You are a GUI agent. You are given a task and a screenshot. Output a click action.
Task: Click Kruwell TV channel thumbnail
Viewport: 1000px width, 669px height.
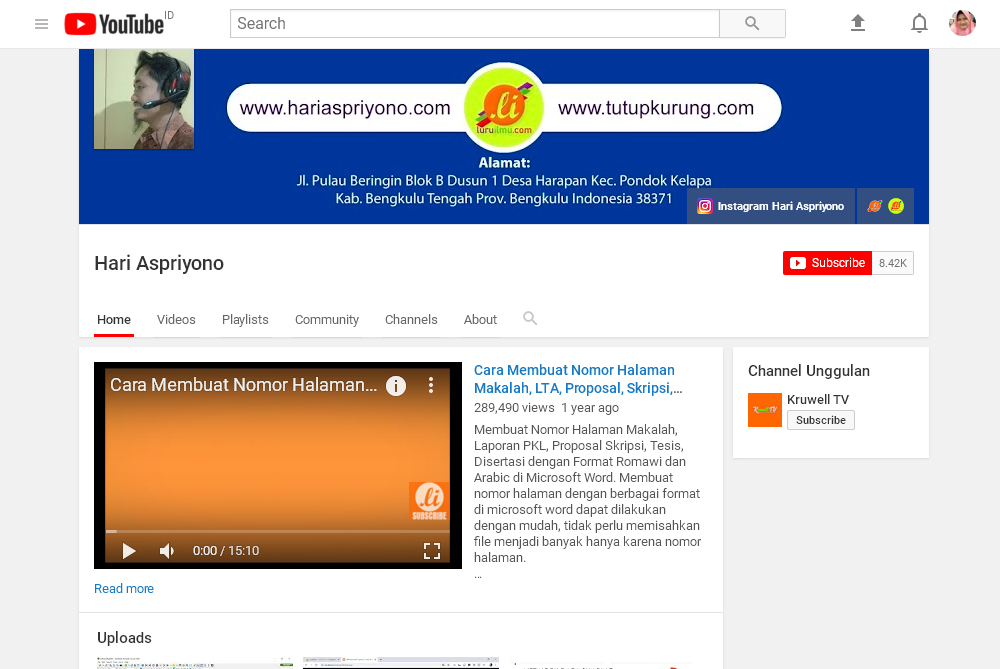765,409
